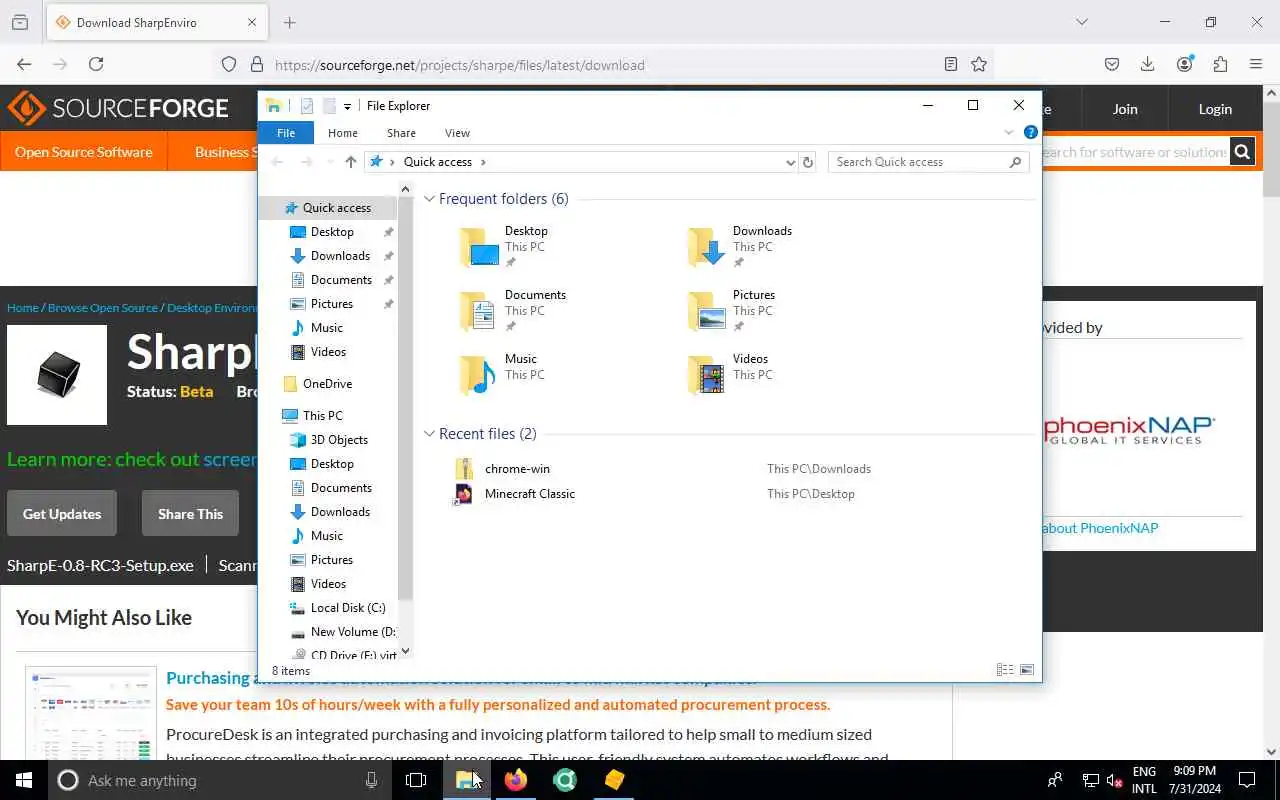Open Firefox list all tabs dropdown
This screenshot has height=800, width=1280.
point(1081,22)
